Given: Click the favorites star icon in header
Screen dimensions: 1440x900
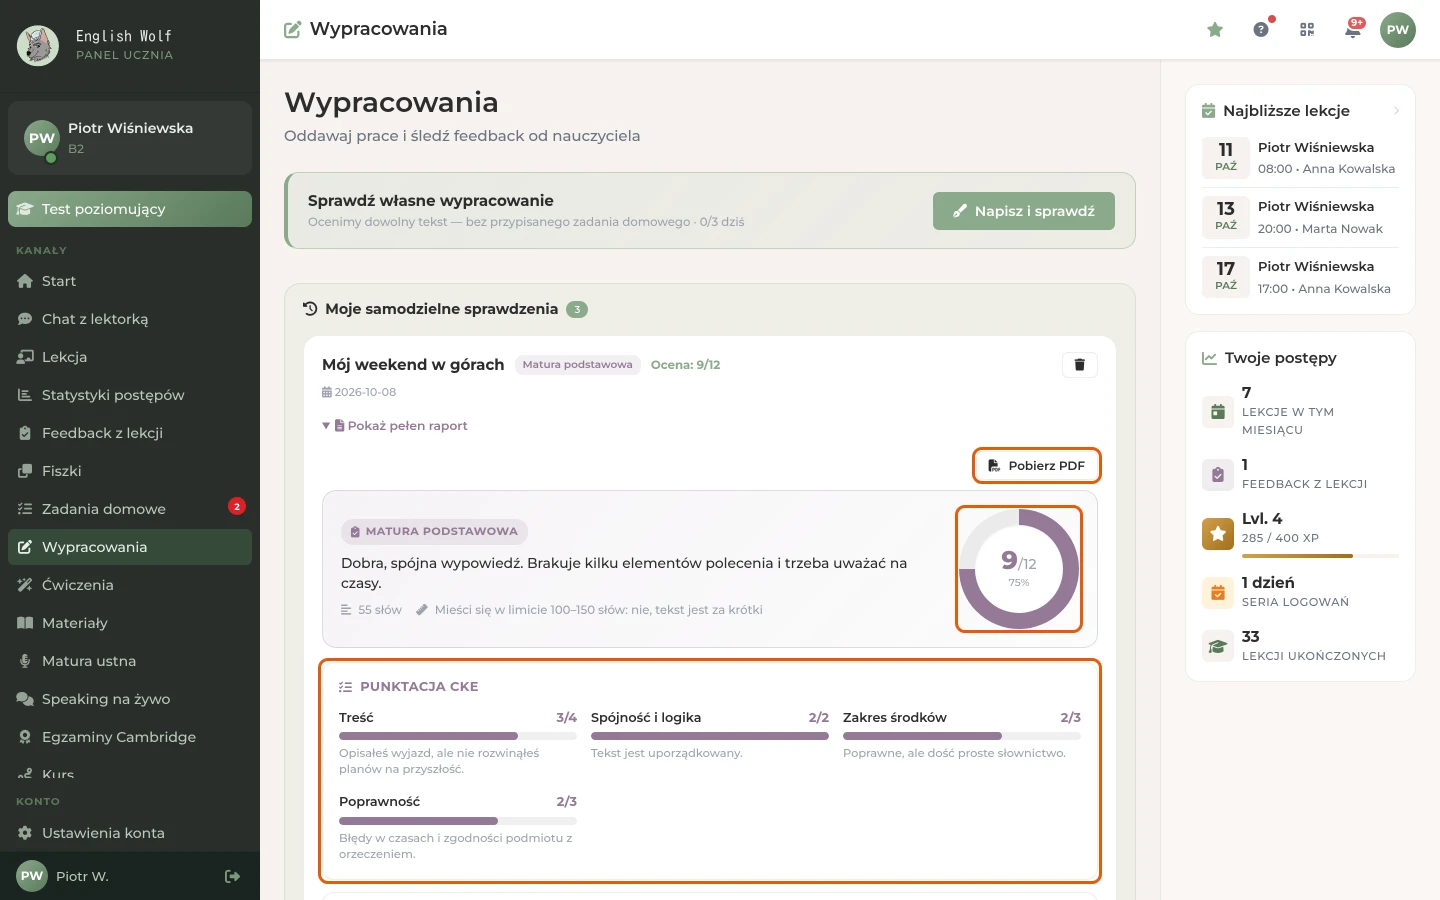Looking at the screenshot, I should (x=1215, y=30).
